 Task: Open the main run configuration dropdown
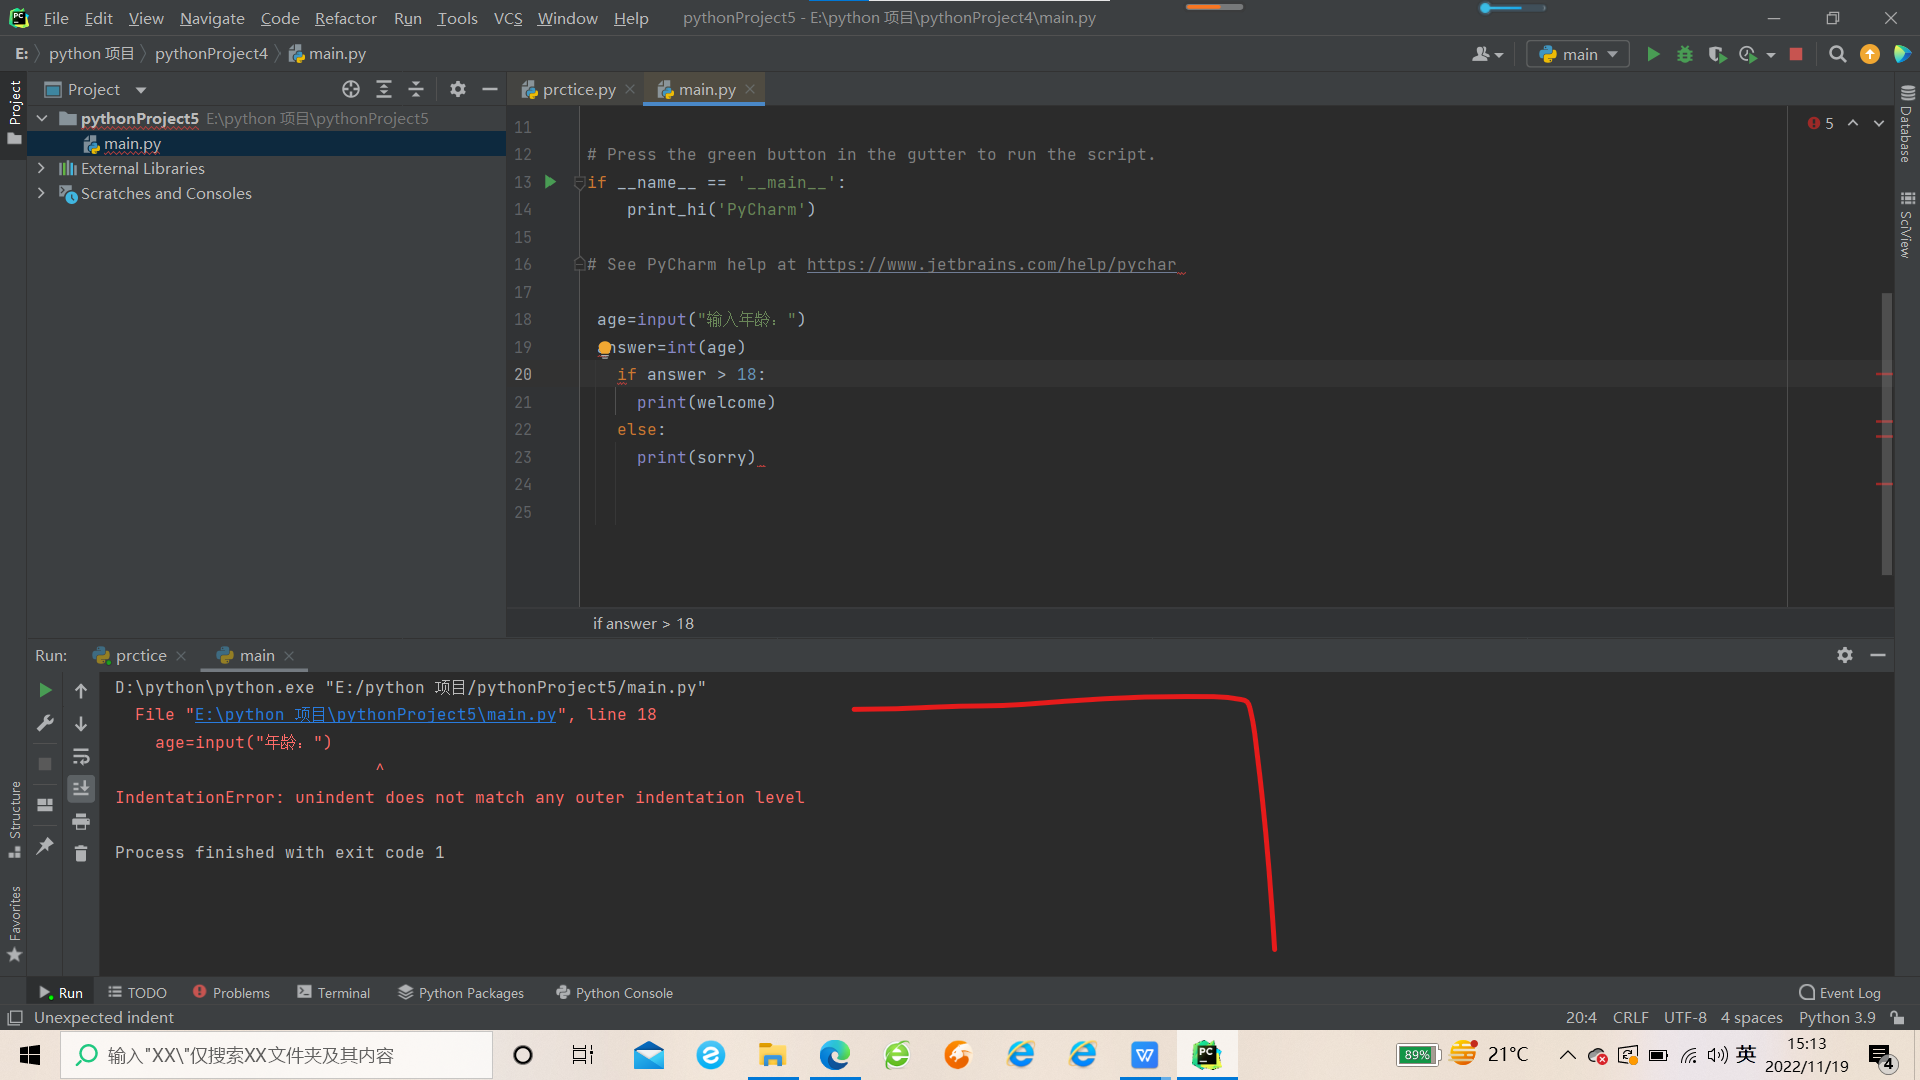pyautogui.click(x=1578, y=54)
